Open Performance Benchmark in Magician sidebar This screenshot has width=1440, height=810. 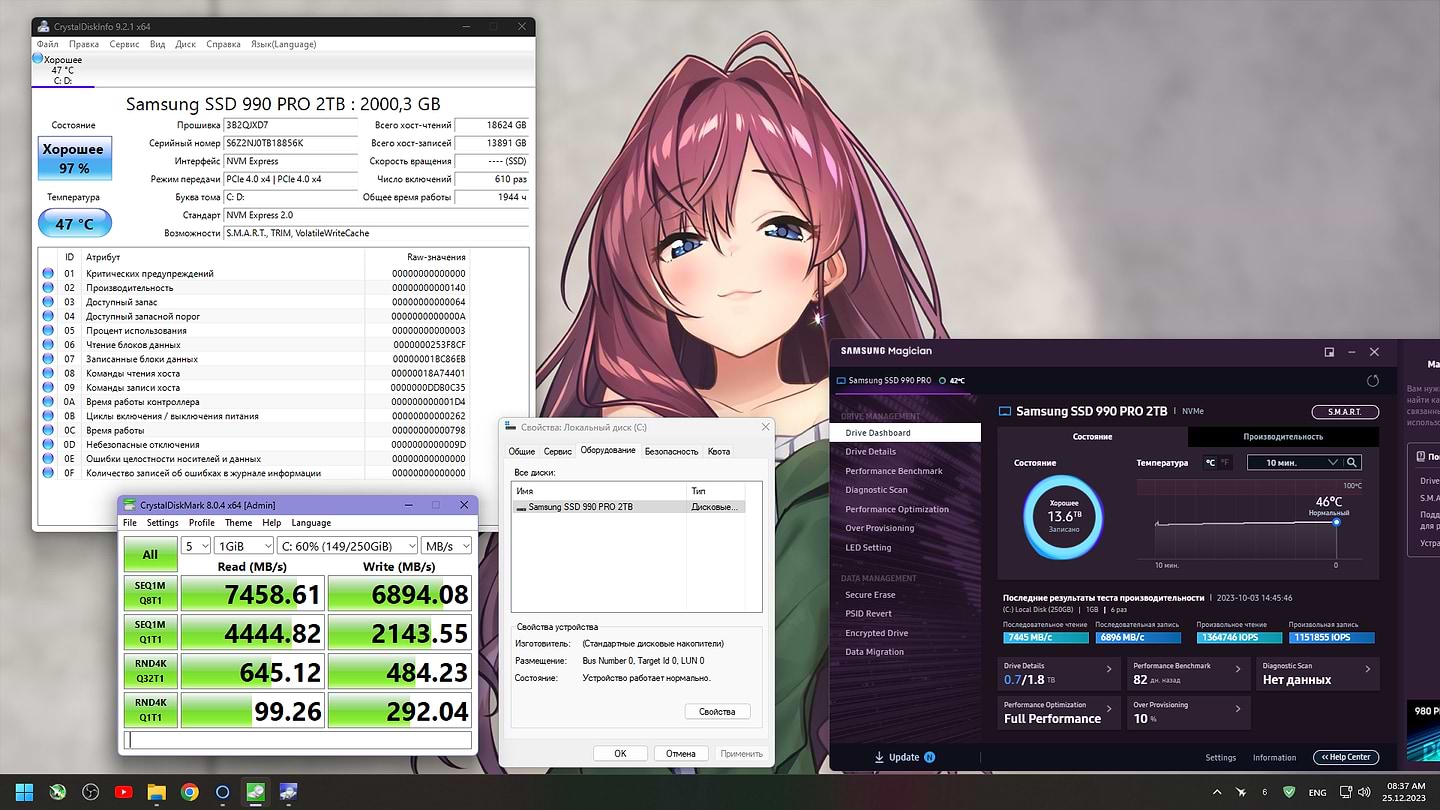(894, 471)
